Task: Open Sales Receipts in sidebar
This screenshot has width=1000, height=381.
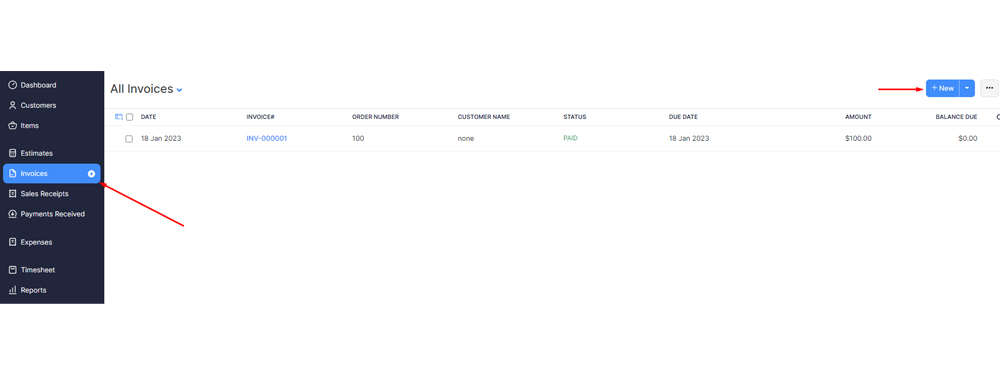Action: pyautogui.click(x=44, y=193)
